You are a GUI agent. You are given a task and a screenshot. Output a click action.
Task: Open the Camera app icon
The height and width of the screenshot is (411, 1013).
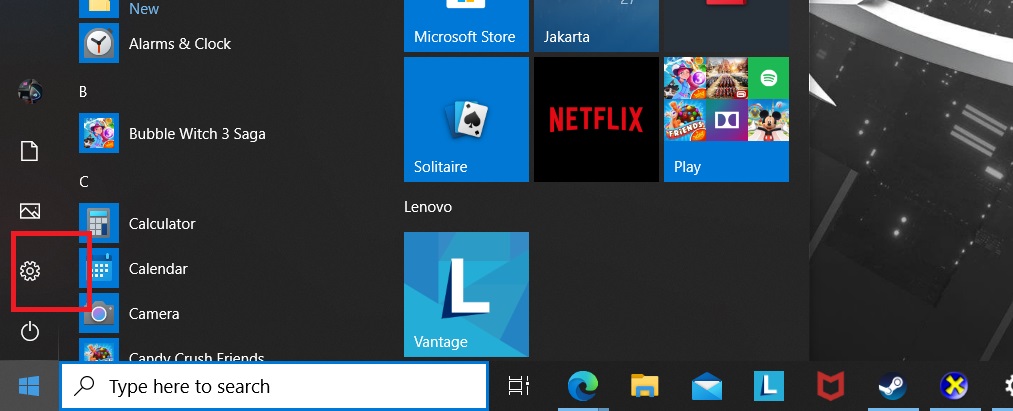pyautogui.click(x=99, y=313)
